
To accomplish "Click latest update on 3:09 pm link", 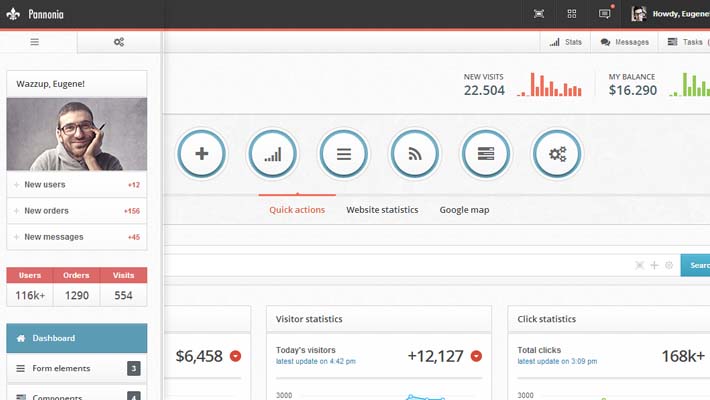I will (x=557, y=361).
